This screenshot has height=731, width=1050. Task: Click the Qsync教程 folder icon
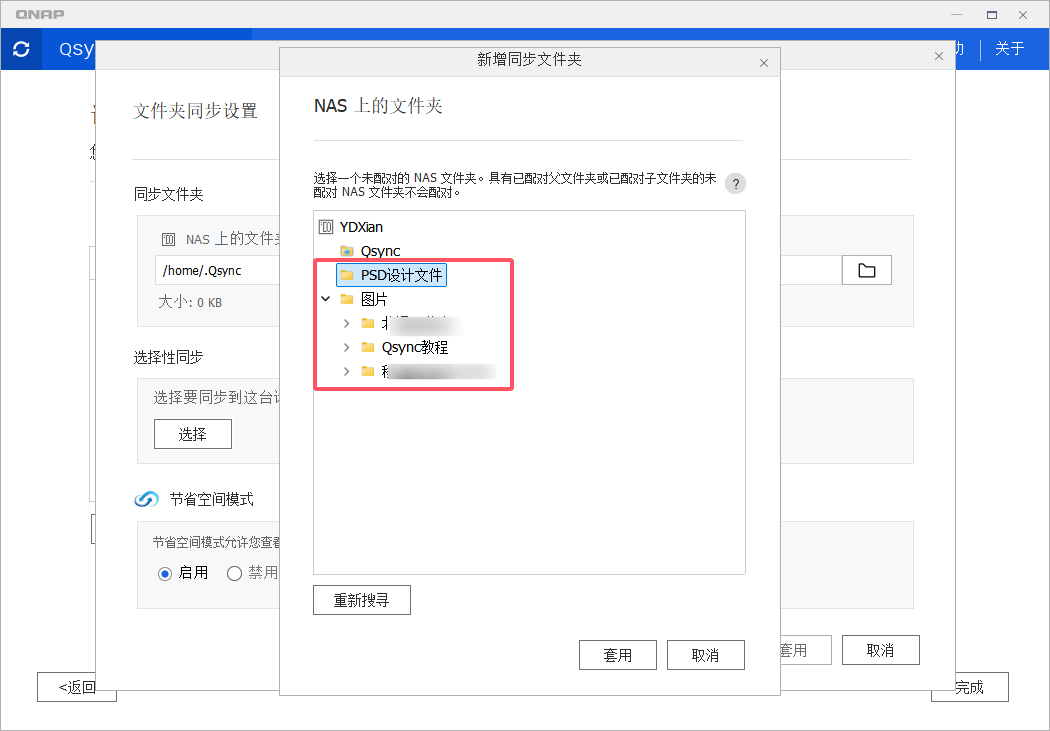[x=368, y=347]
